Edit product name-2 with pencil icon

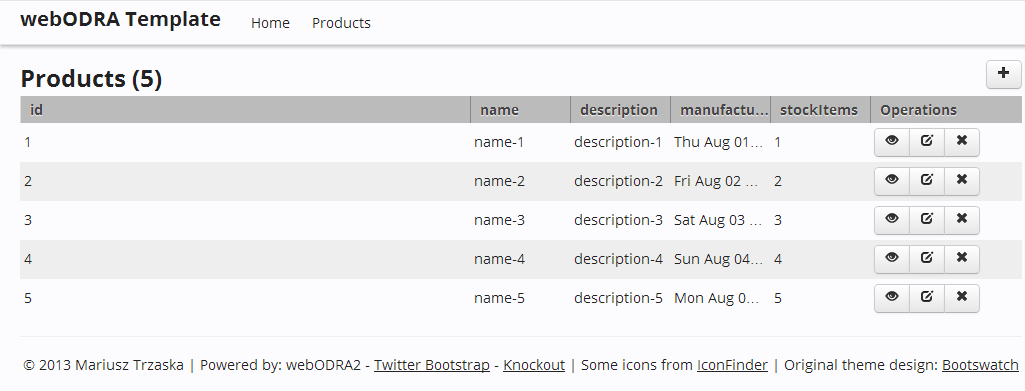927,181
